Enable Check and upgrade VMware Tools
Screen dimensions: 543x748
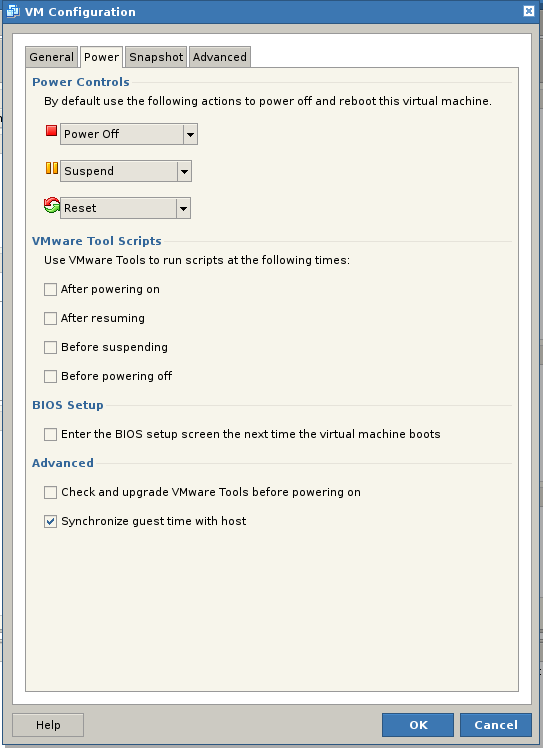point(50,492)
